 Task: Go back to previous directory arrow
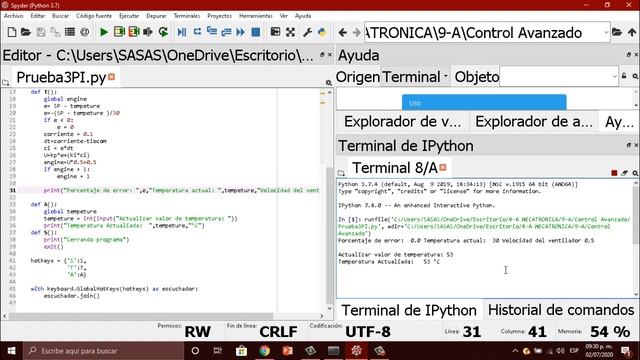point(343,32)
